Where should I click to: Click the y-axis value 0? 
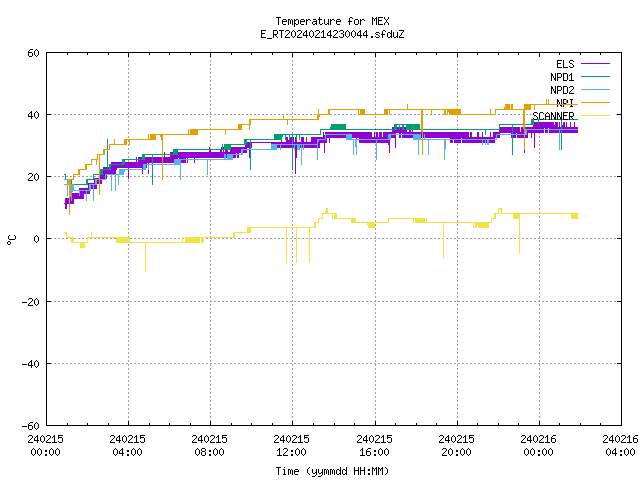[36, 239]
